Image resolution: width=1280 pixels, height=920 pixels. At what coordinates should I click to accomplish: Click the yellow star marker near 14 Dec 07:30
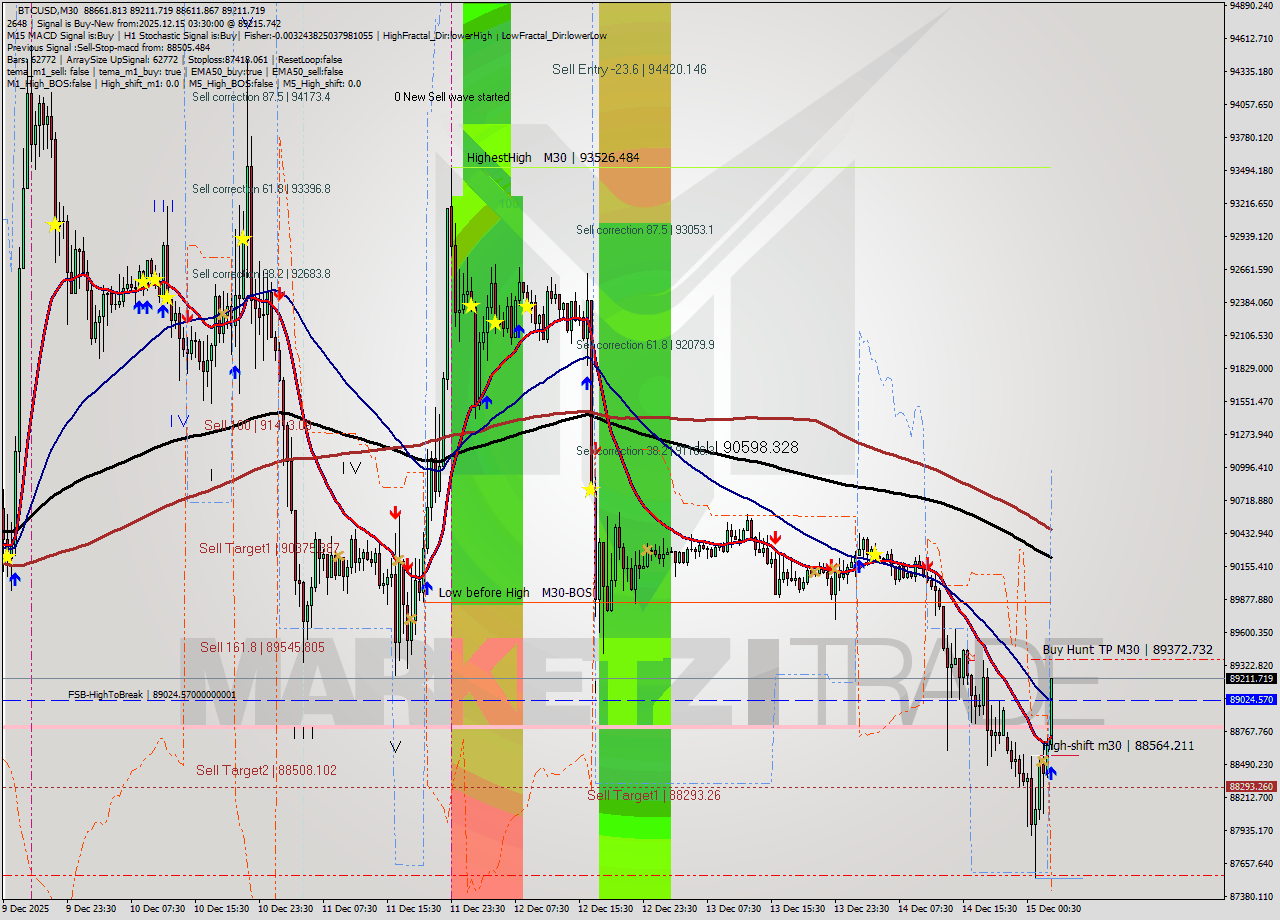875,553
